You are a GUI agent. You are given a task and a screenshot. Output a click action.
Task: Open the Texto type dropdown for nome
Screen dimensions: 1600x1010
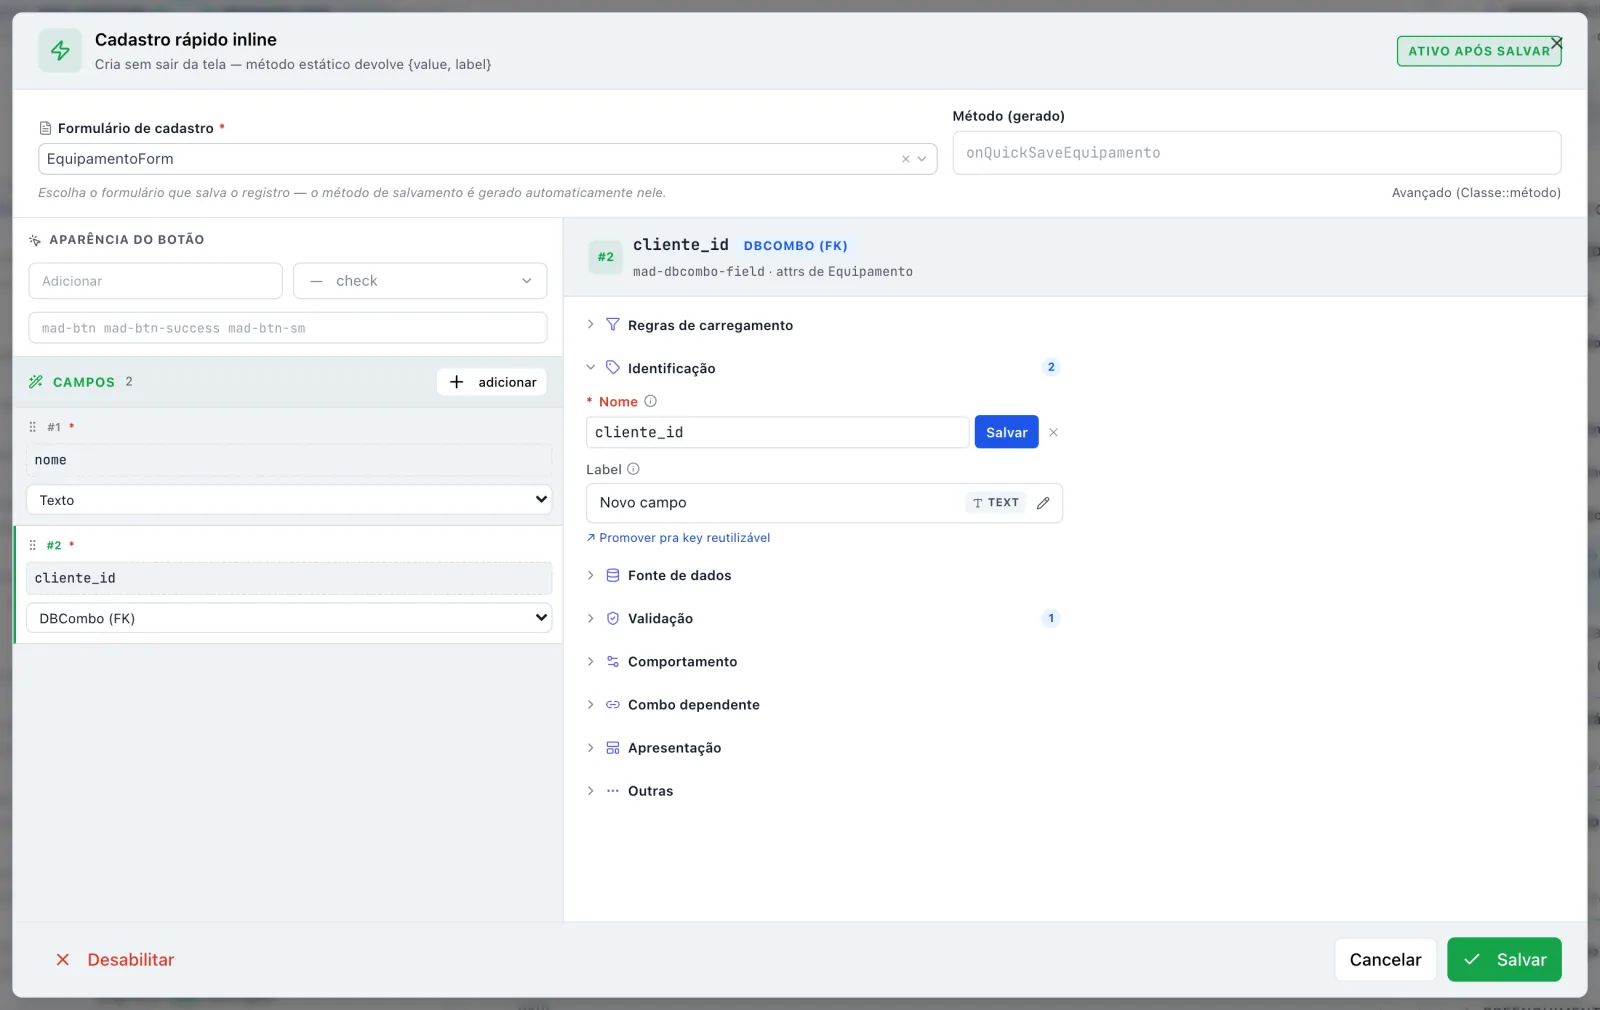[289, 500]
